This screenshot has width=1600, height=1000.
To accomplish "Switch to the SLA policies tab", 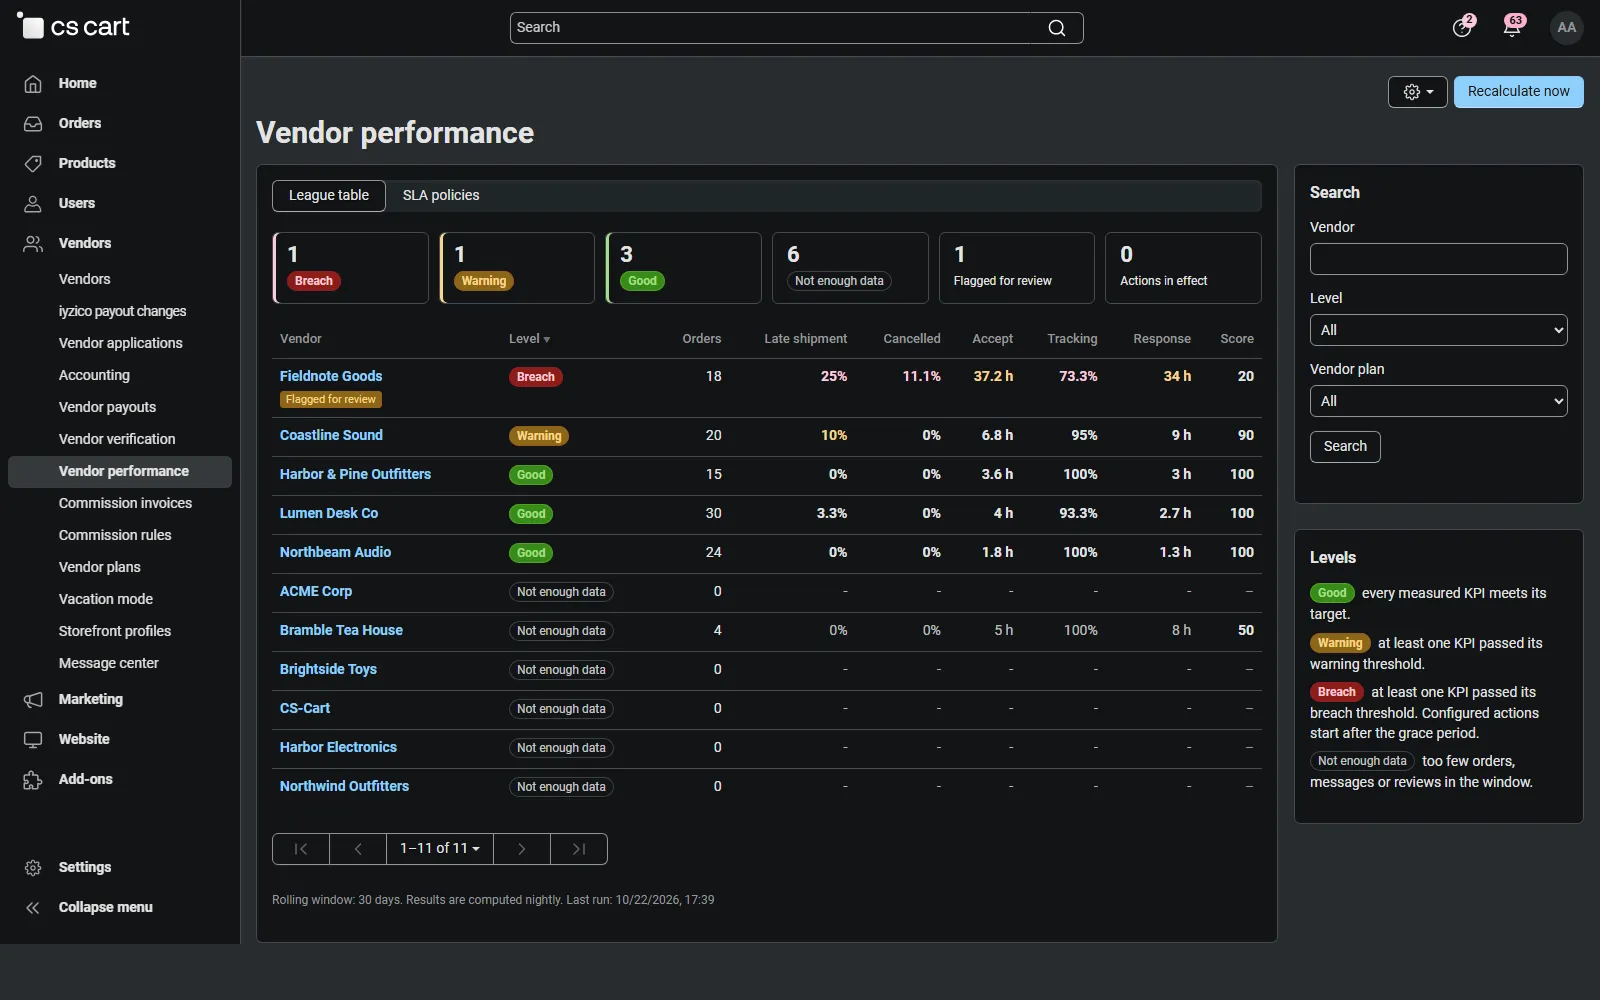I will [x=441, y=196].
